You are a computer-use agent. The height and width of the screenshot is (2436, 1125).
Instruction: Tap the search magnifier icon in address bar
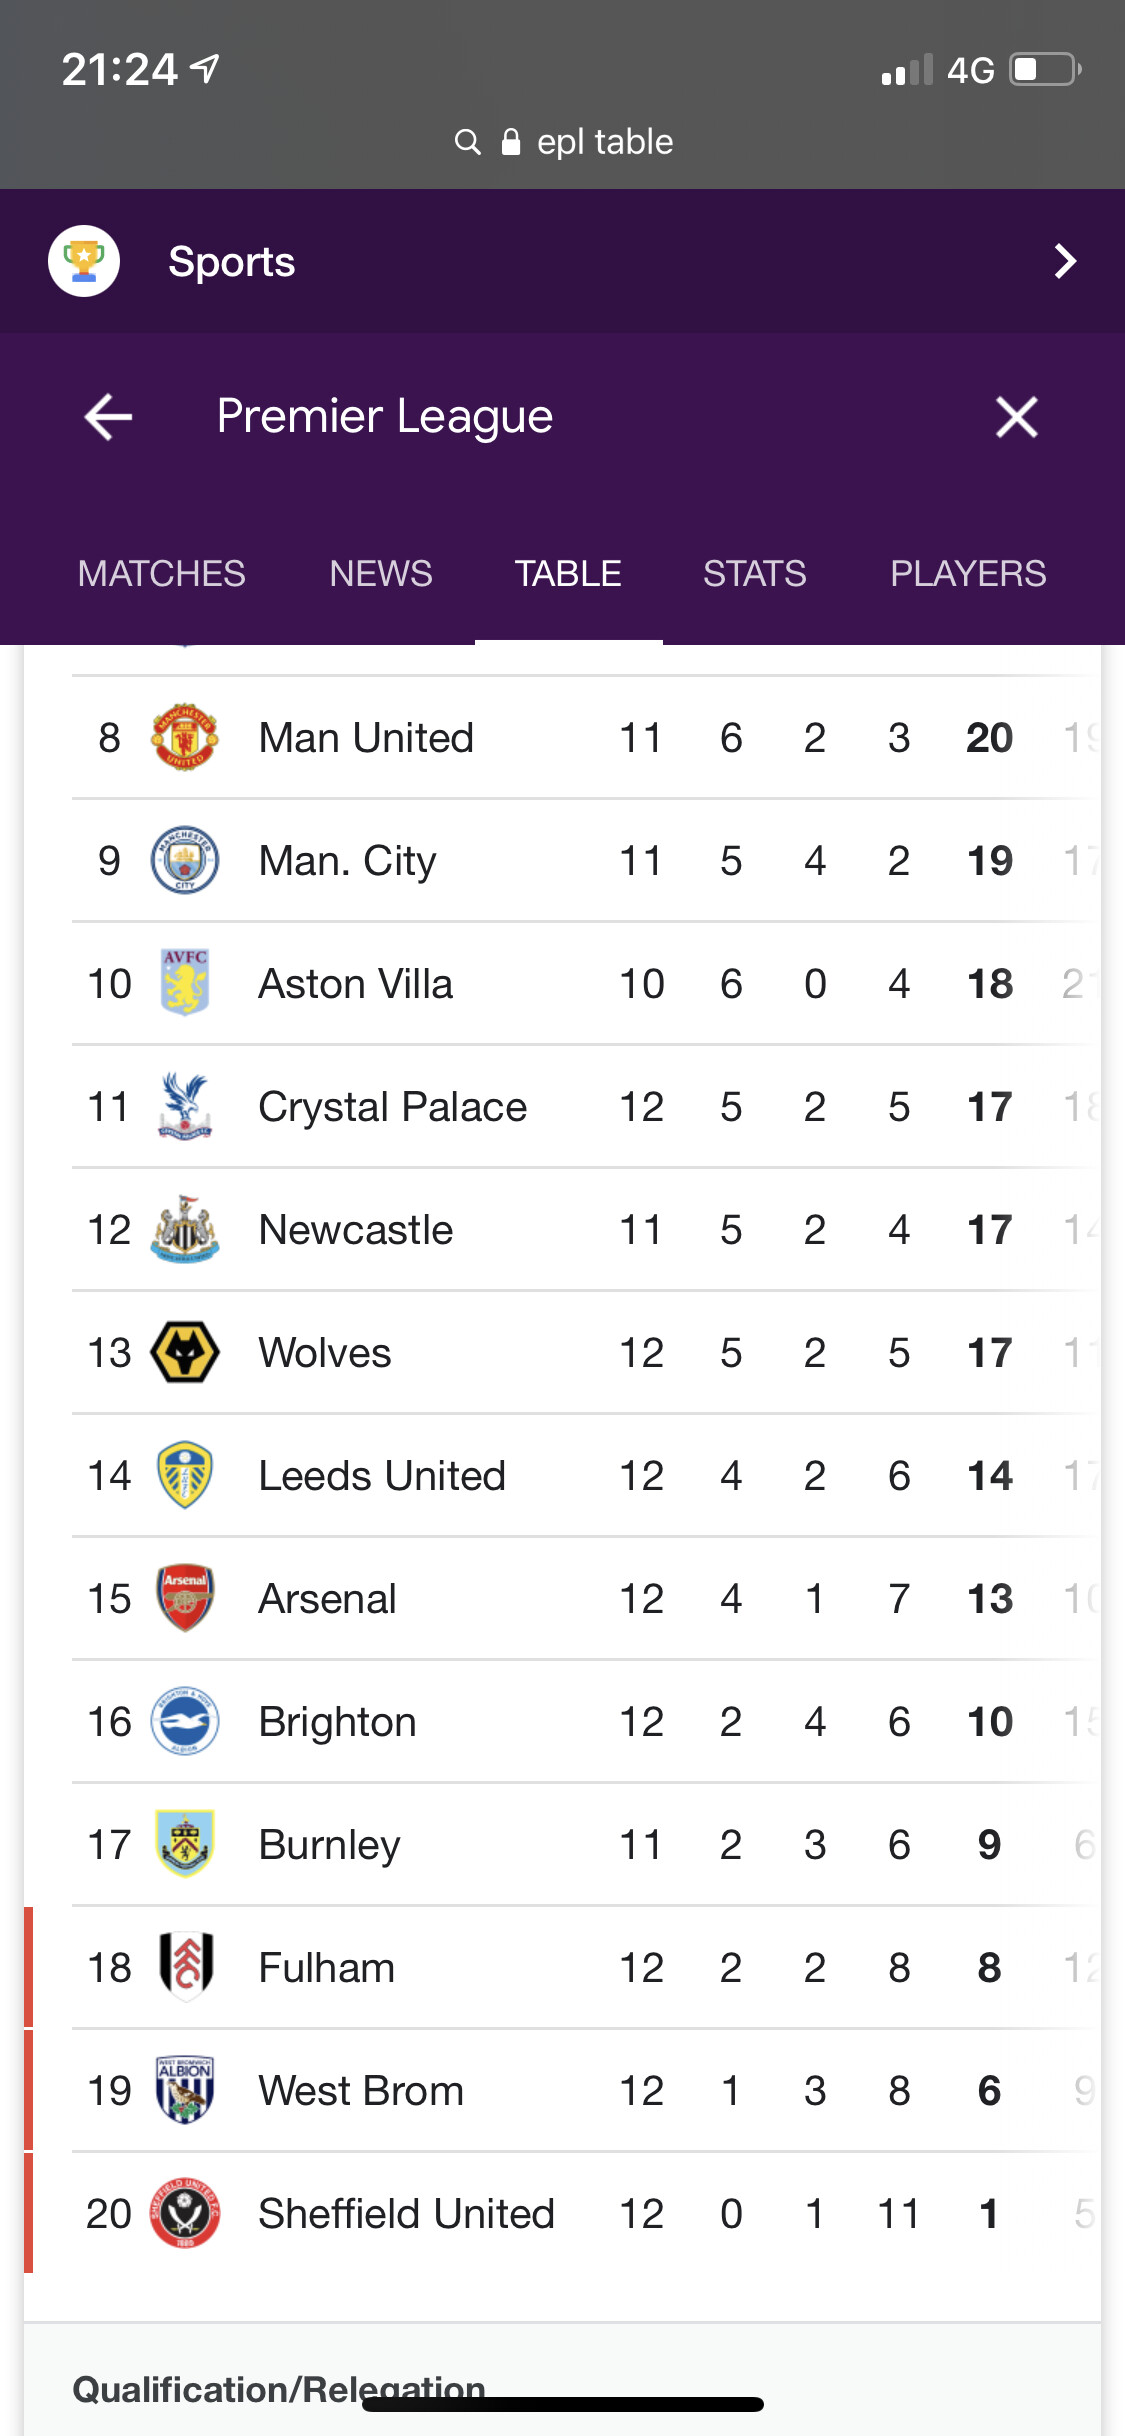467,142
